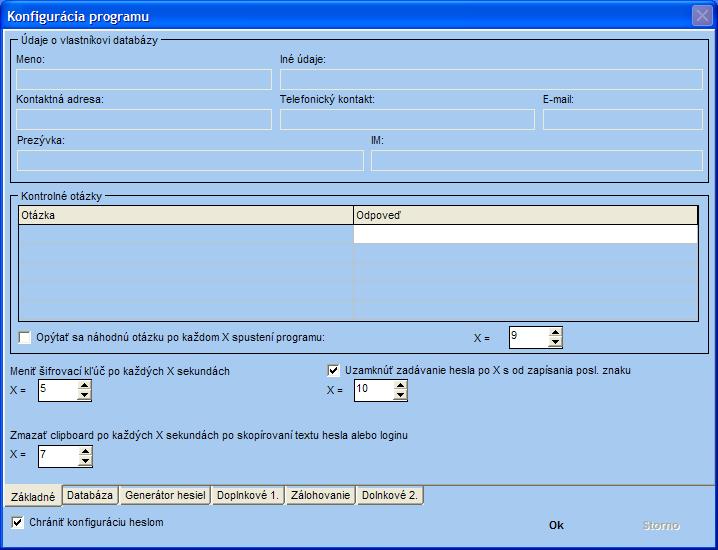Image resolution: width=718 pixels, height=550 pixels.
Task: Toggle Uzamknúť zadávanie hesla checkbox
Action: (x=333, y=370)
